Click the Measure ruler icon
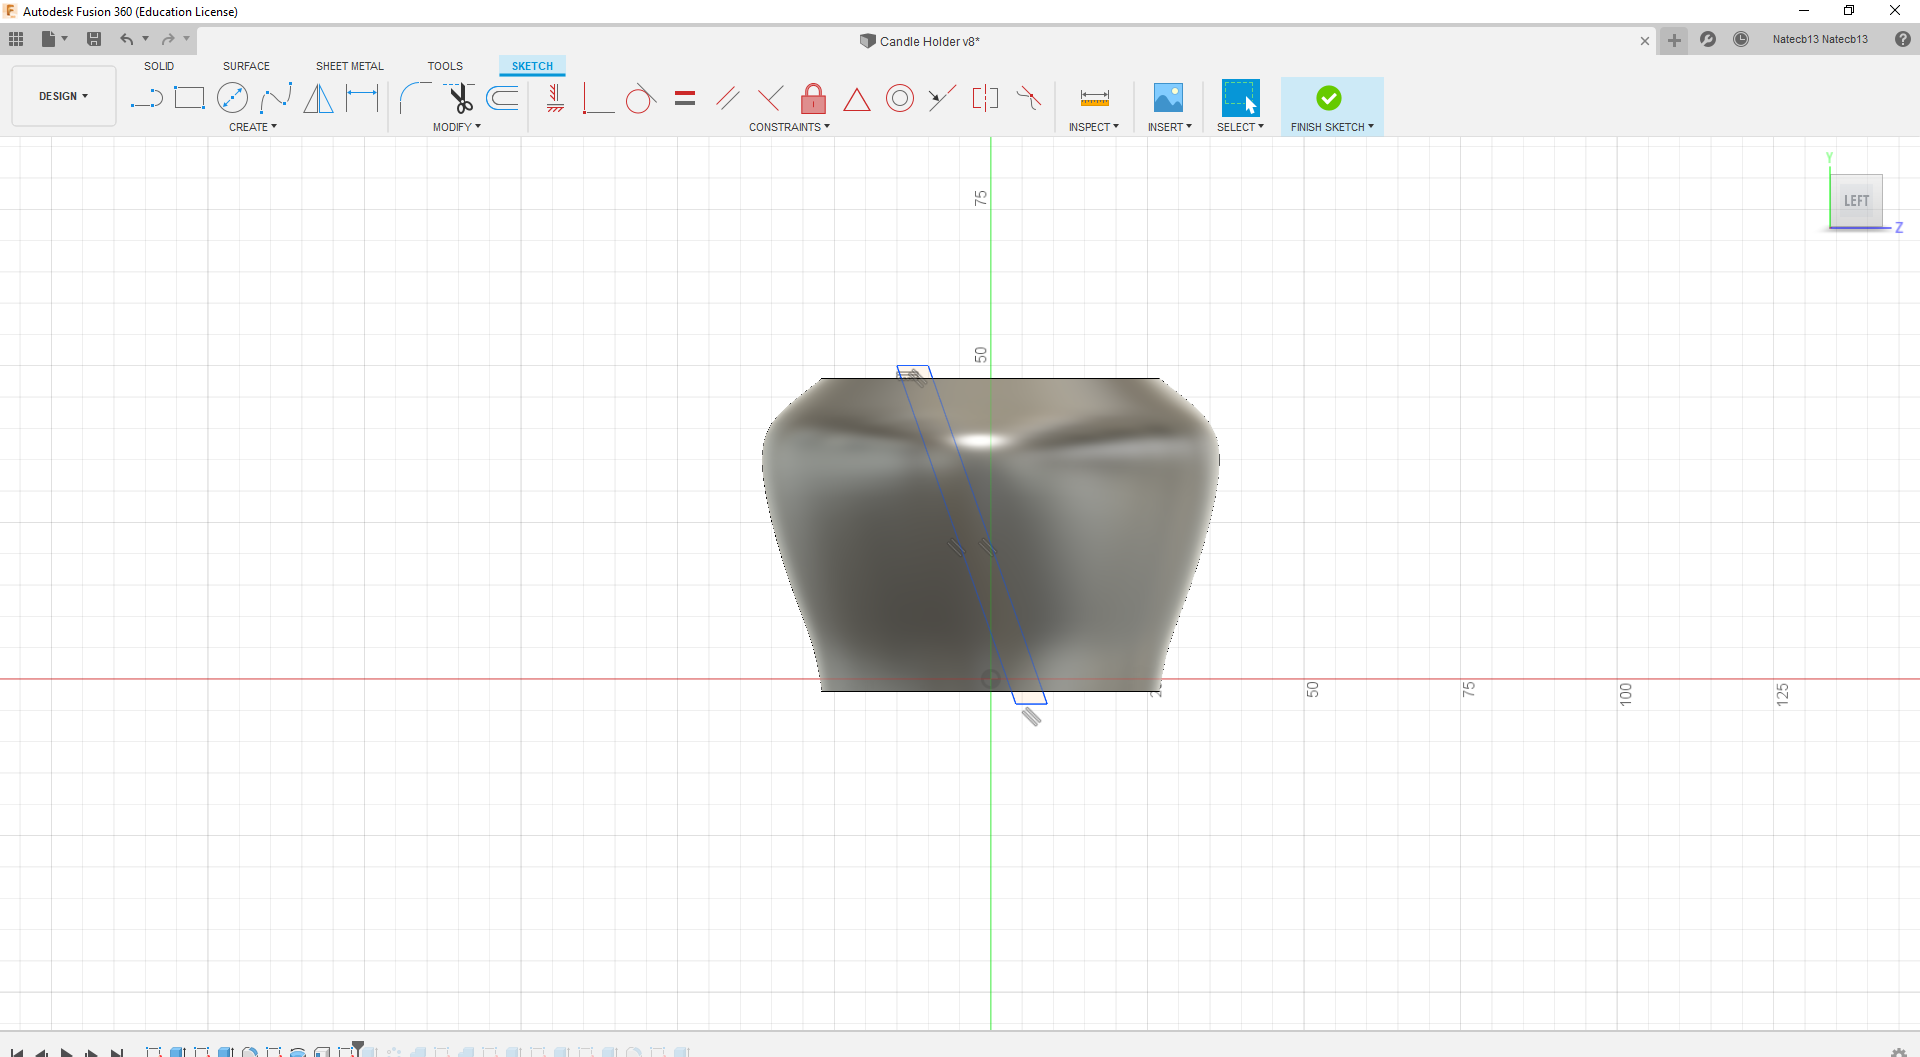Viewport: 1920px width, 1057px height. click(x=1094, y=98)
